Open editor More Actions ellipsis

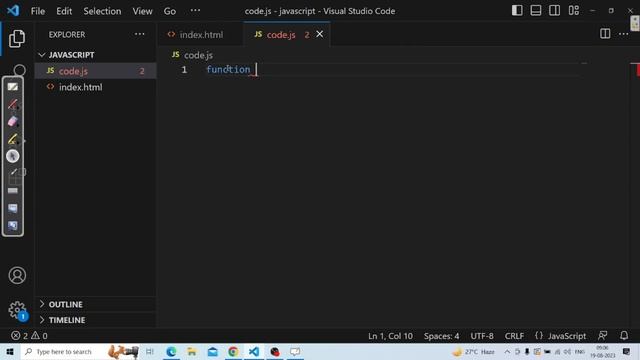pyautogui.click(x=623, y=34)
